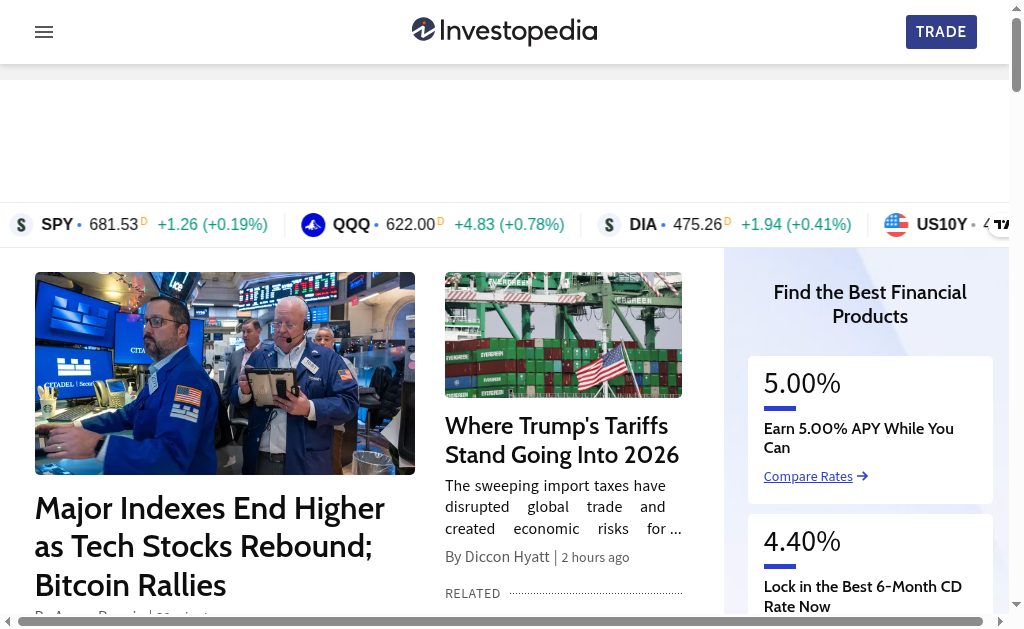Open the Compare Rates link
Viewport: 1024px width, 629px height.
click(x=808, y=477)
